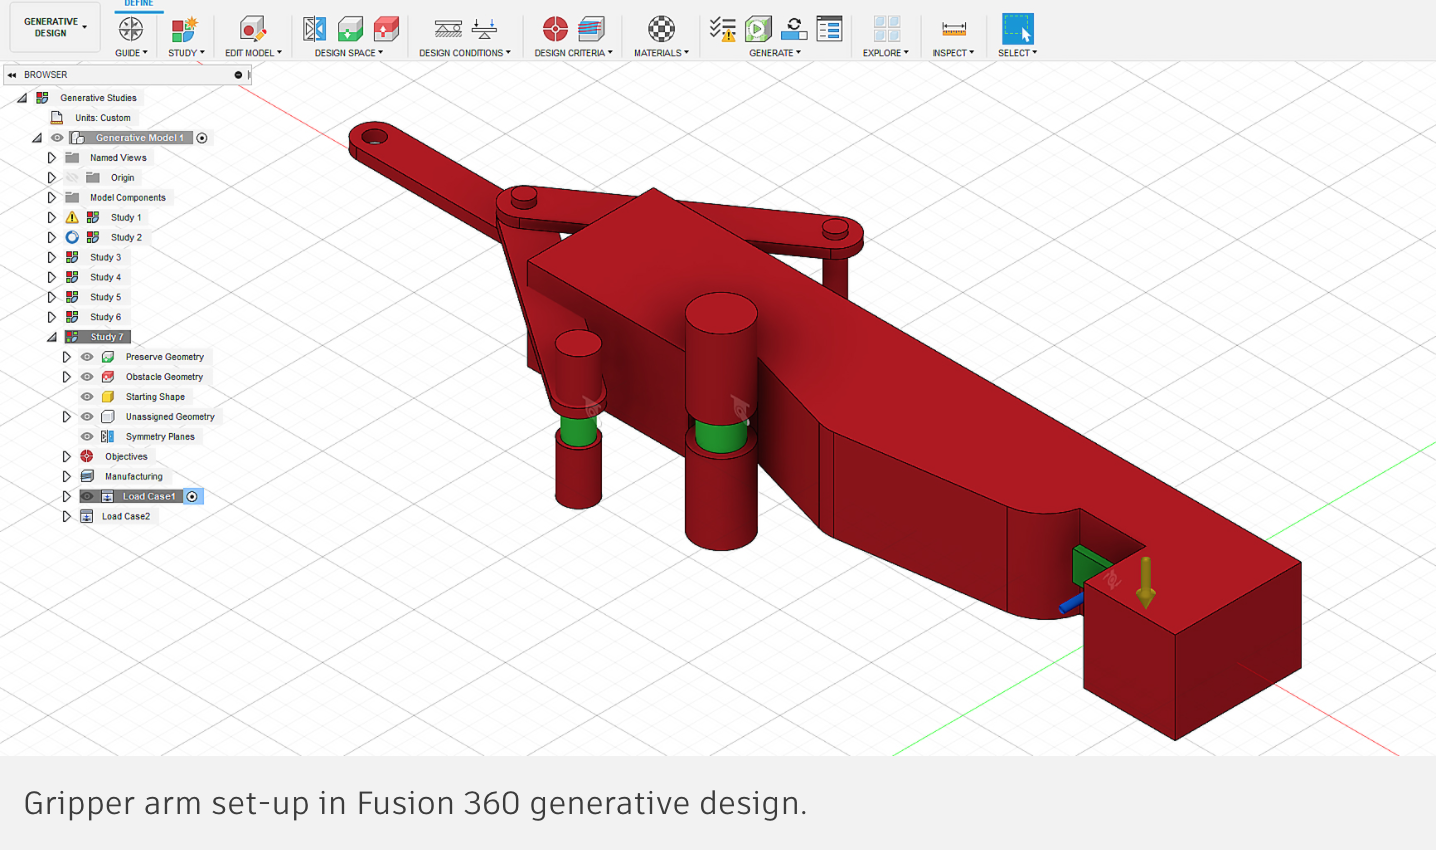Click the Materials checkered sphere icon

coord(661,29)
